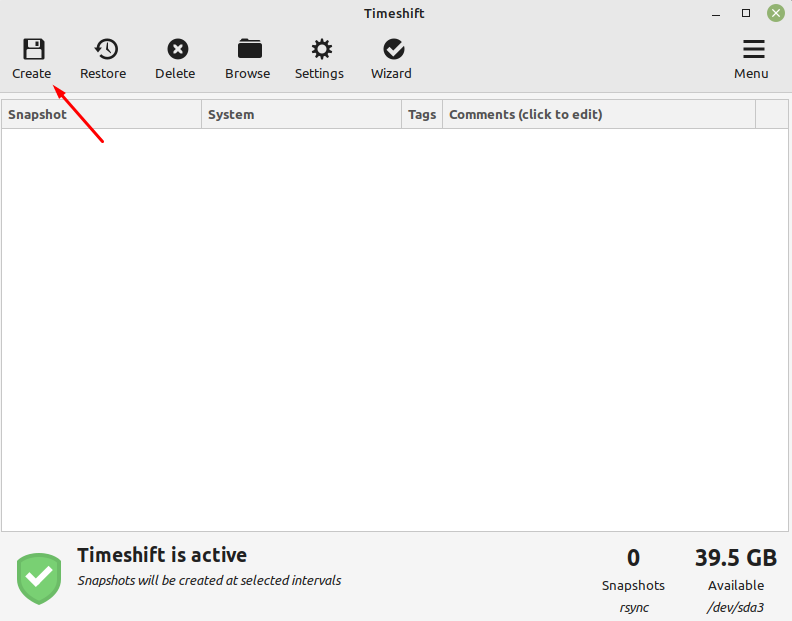
Task: Click the Timeshift window title
Action: coord(394,13)
